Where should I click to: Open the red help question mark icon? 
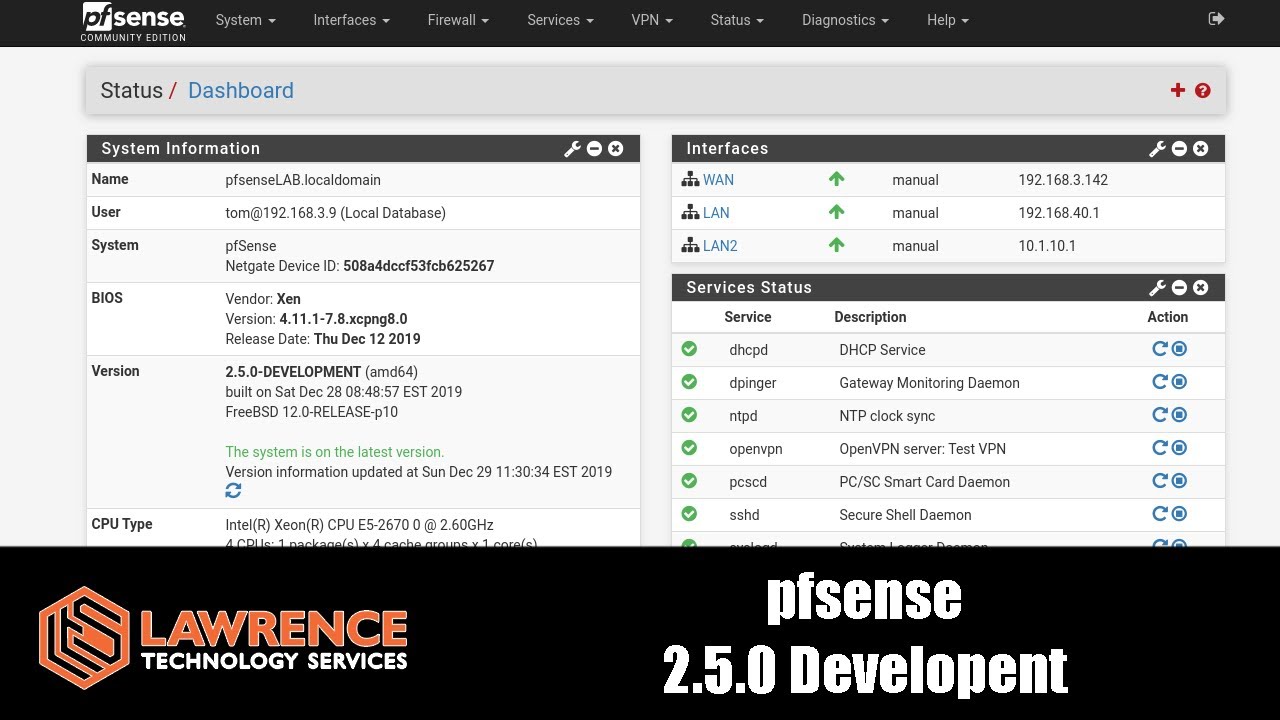(x=1203, y=90)
